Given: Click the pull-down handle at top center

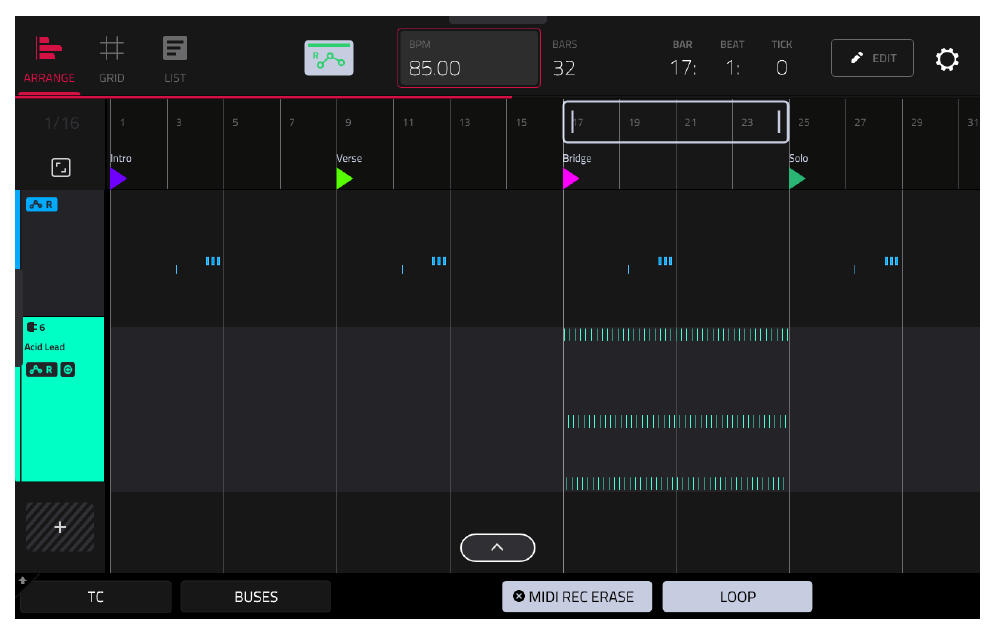Looking at the screenshot, I should [x=497, y=20].
